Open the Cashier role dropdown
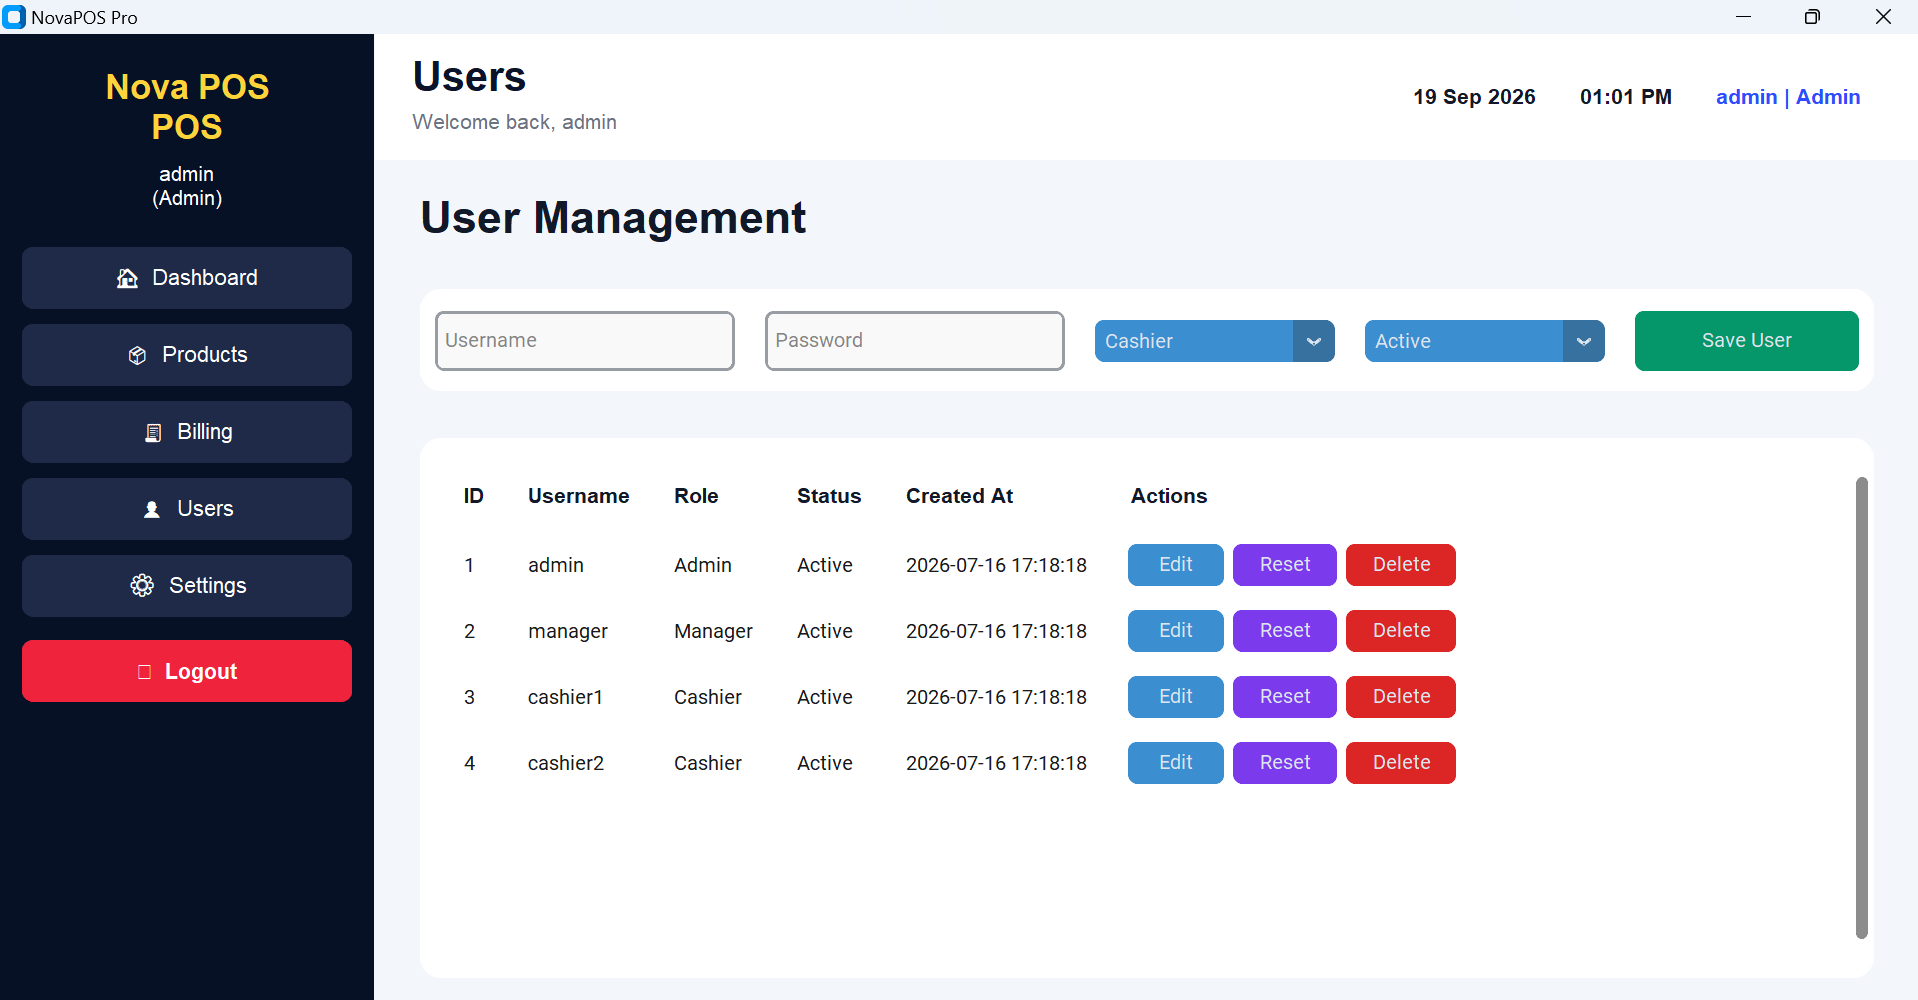 [x=1215, y=341]
